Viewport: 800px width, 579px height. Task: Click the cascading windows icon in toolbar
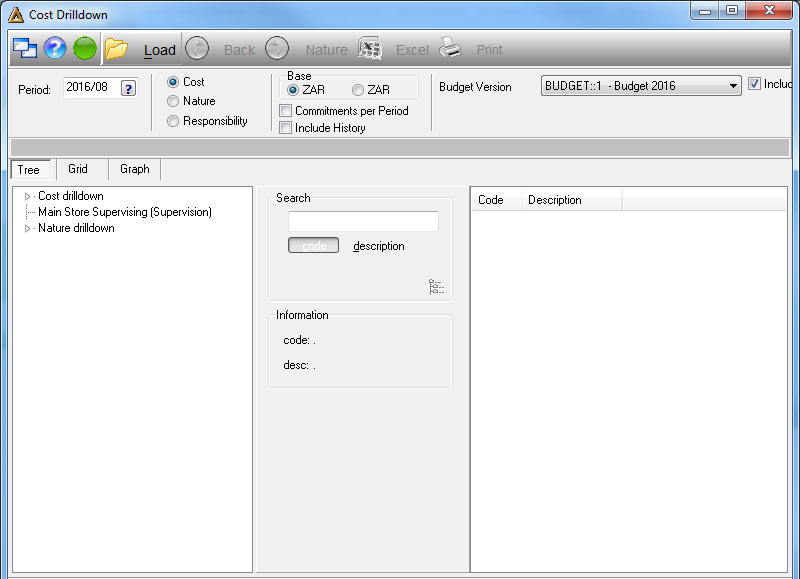[24, 48]
